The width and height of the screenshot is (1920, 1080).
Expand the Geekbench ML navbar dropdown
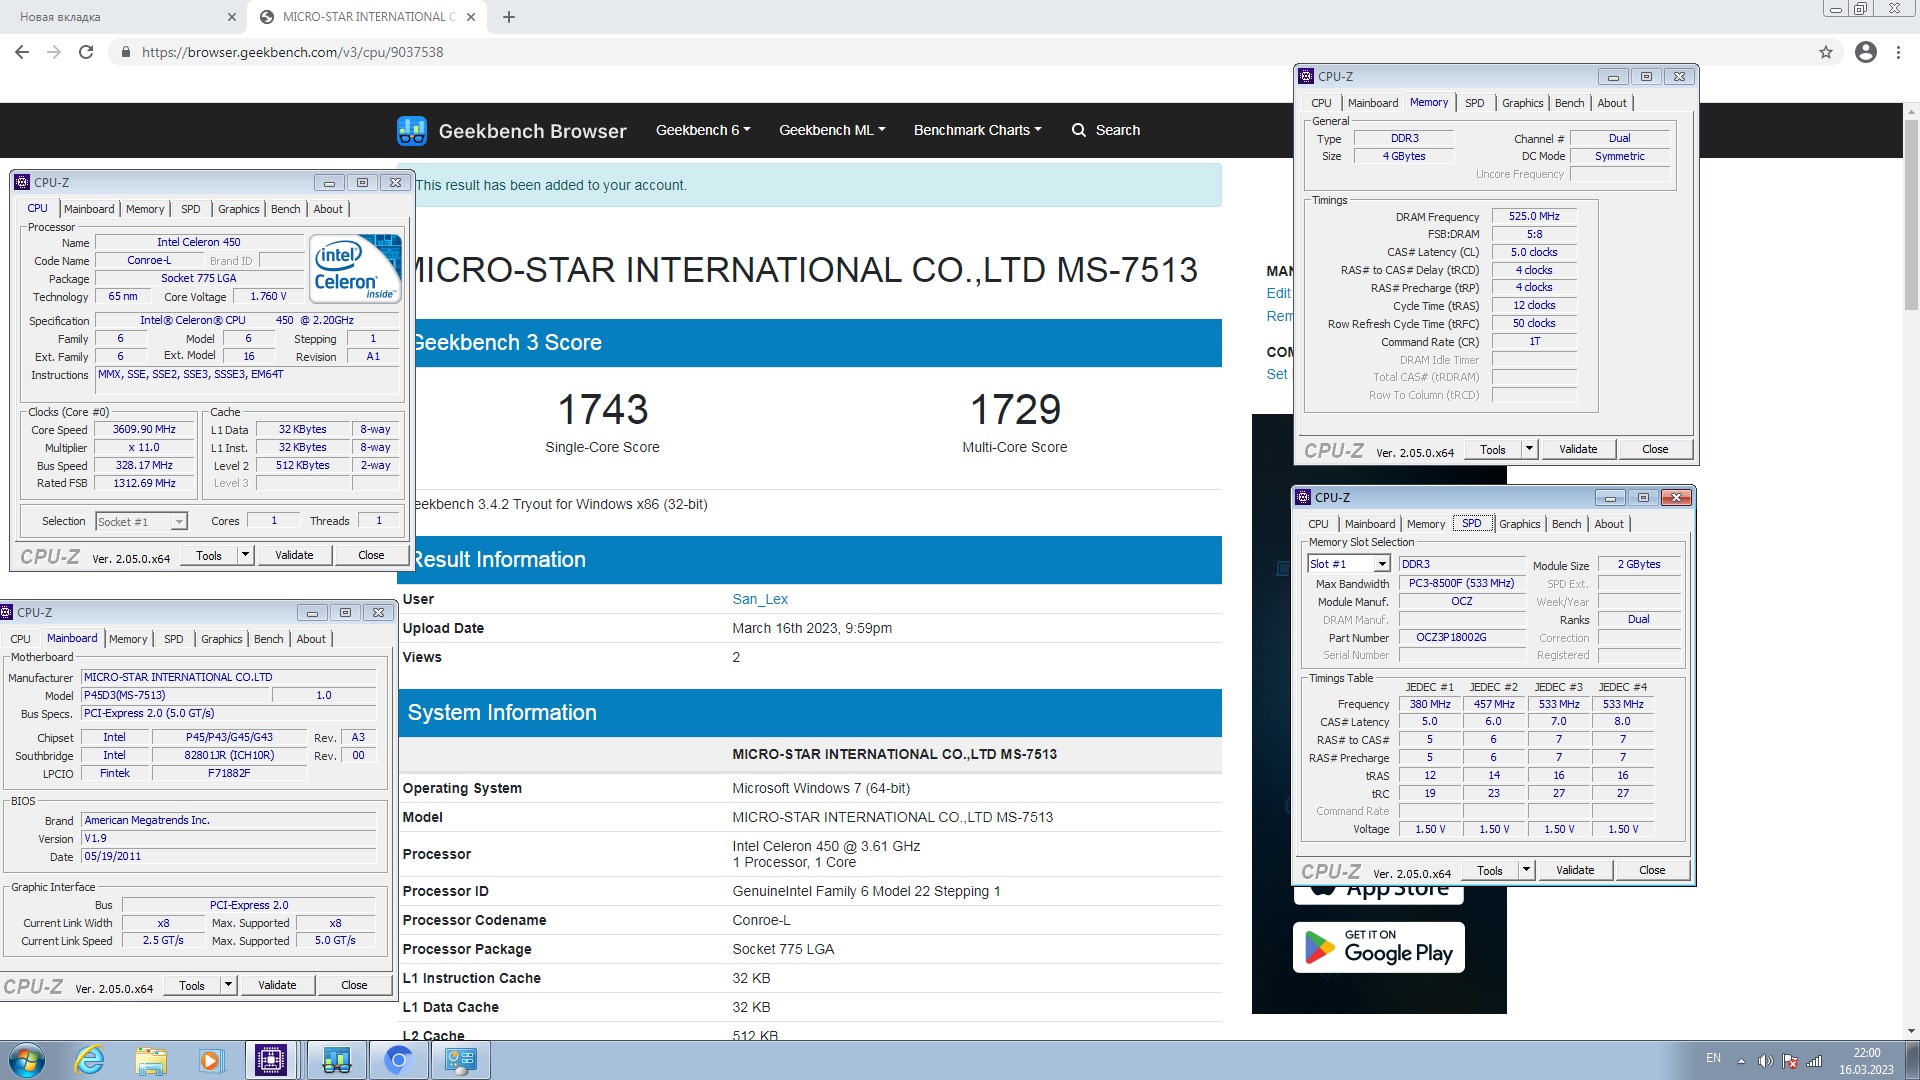click(x=832, y=130)
